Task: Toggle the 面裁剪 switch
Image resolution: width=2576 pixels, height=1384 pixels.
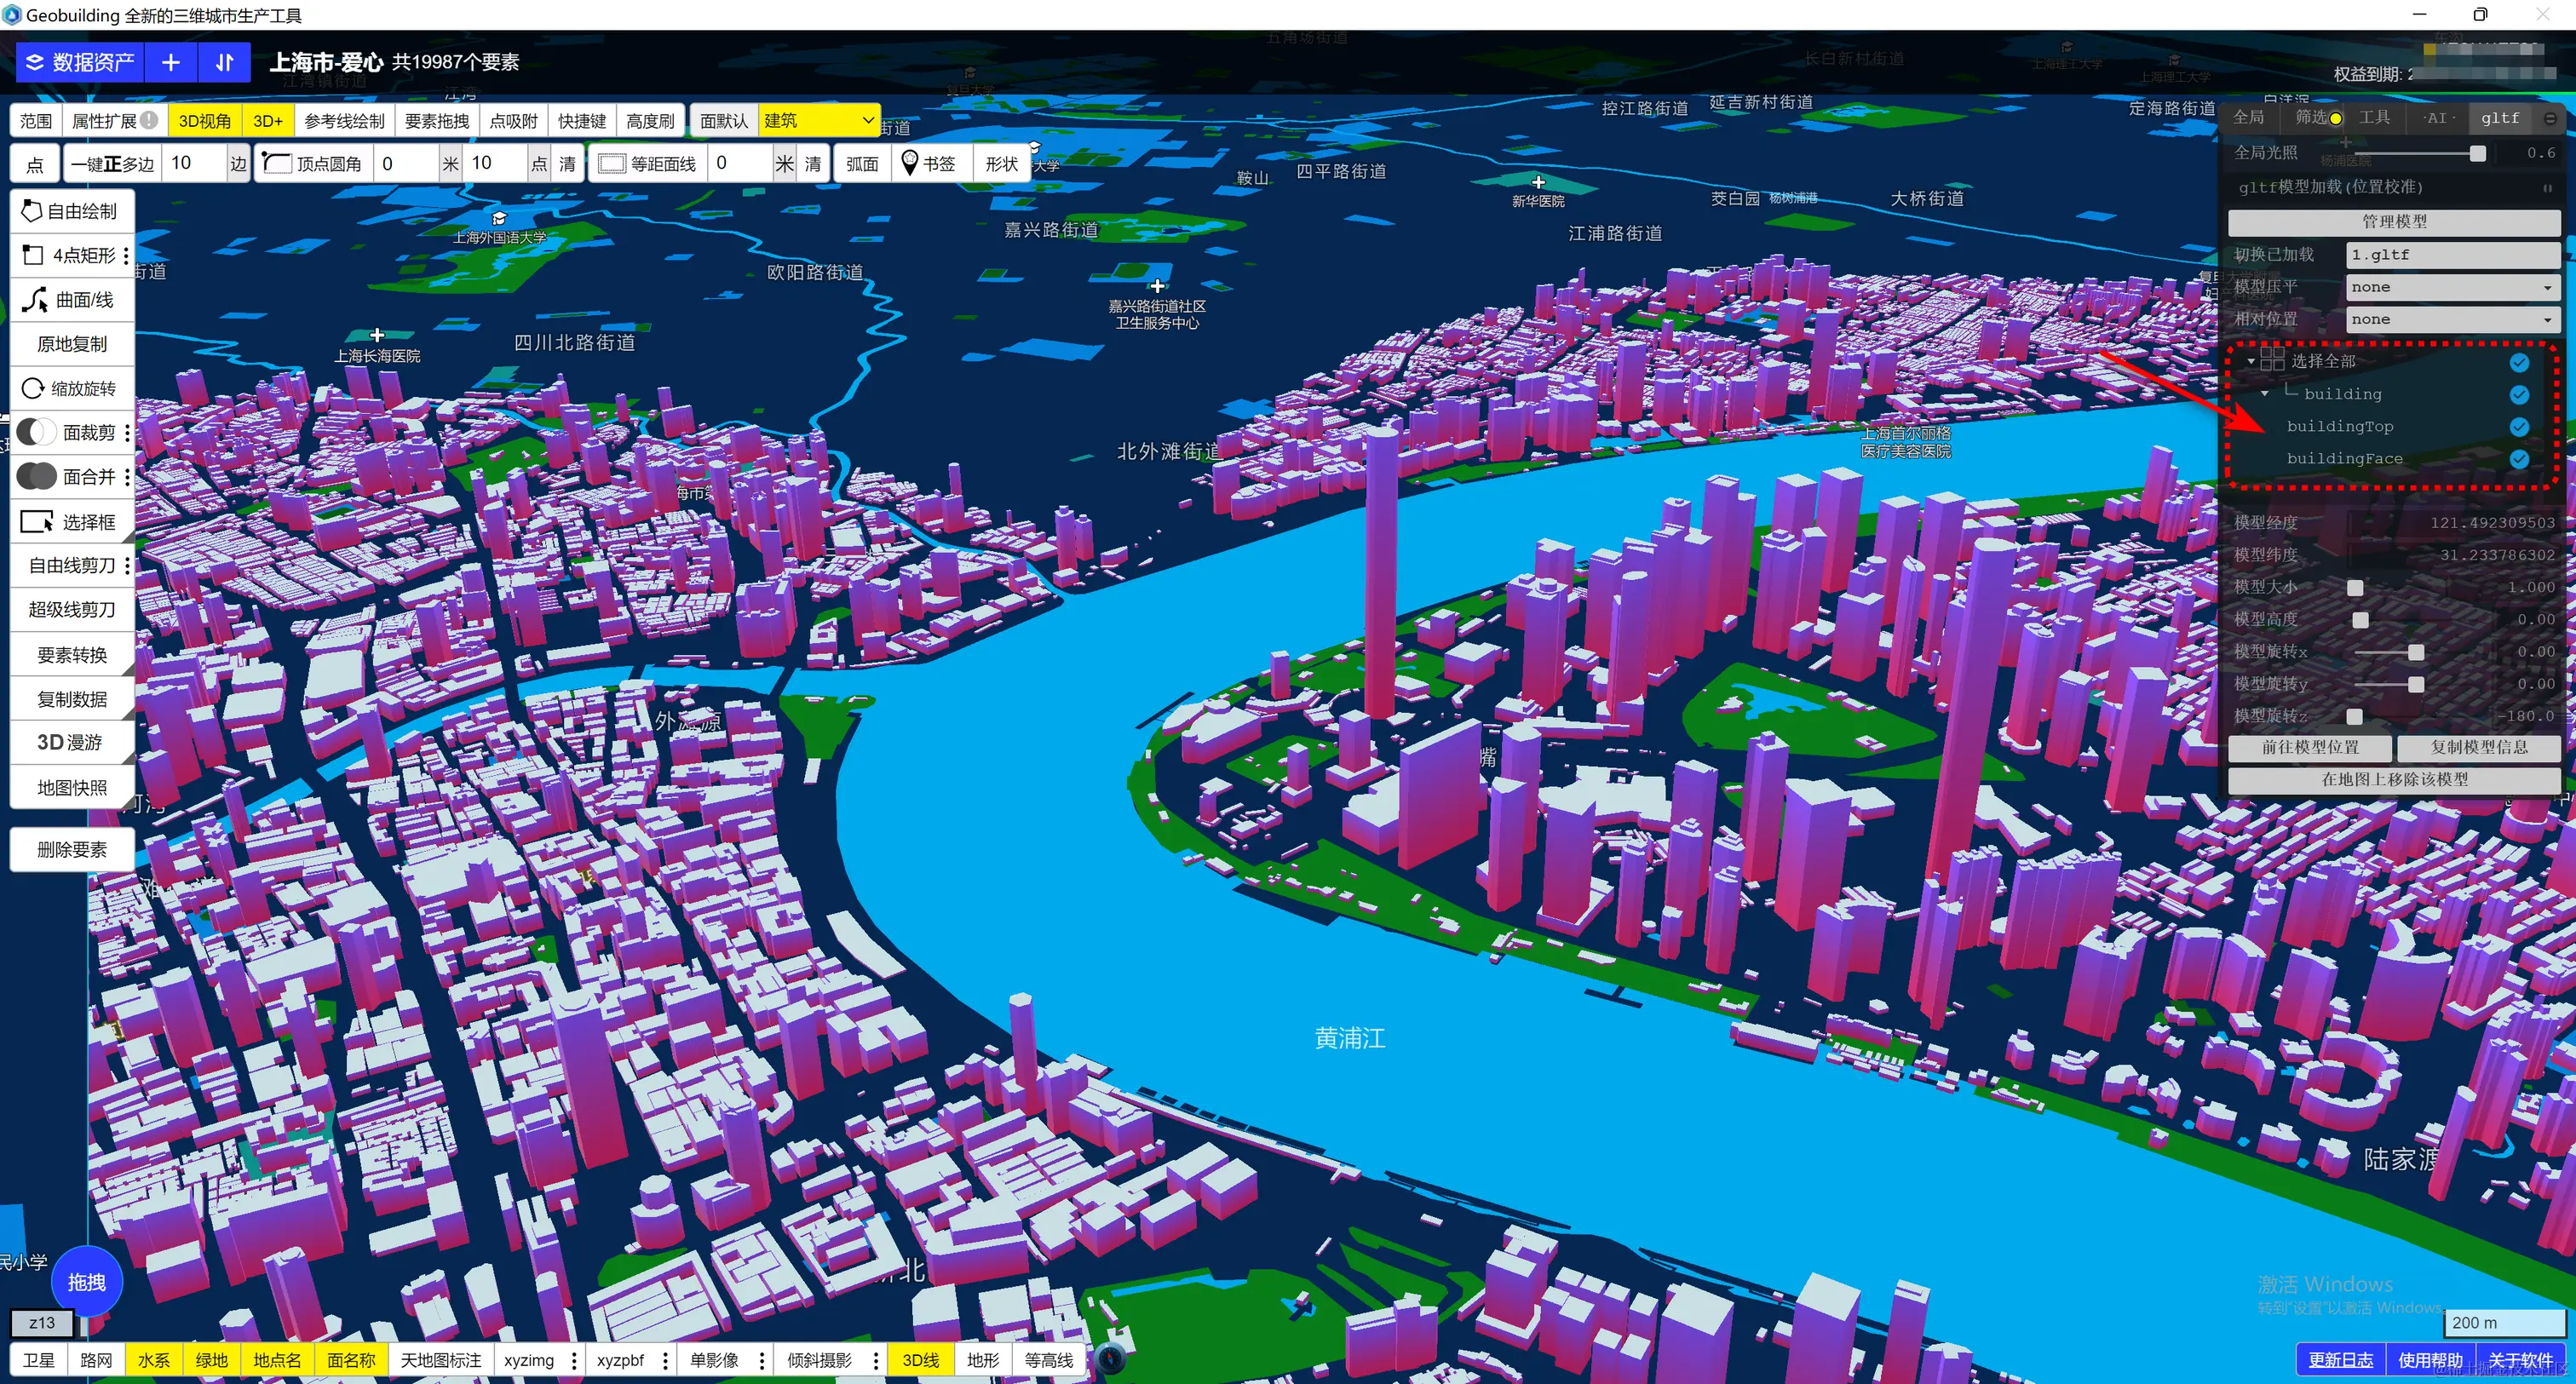Action: 36,432
